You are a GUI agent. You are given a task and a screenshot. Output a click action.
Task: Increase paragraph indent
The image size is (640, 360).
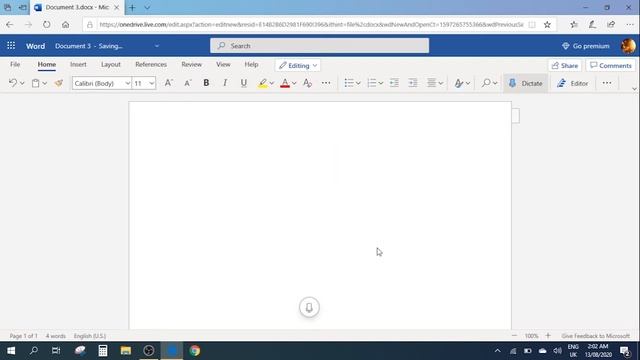(x=413, y=83)
